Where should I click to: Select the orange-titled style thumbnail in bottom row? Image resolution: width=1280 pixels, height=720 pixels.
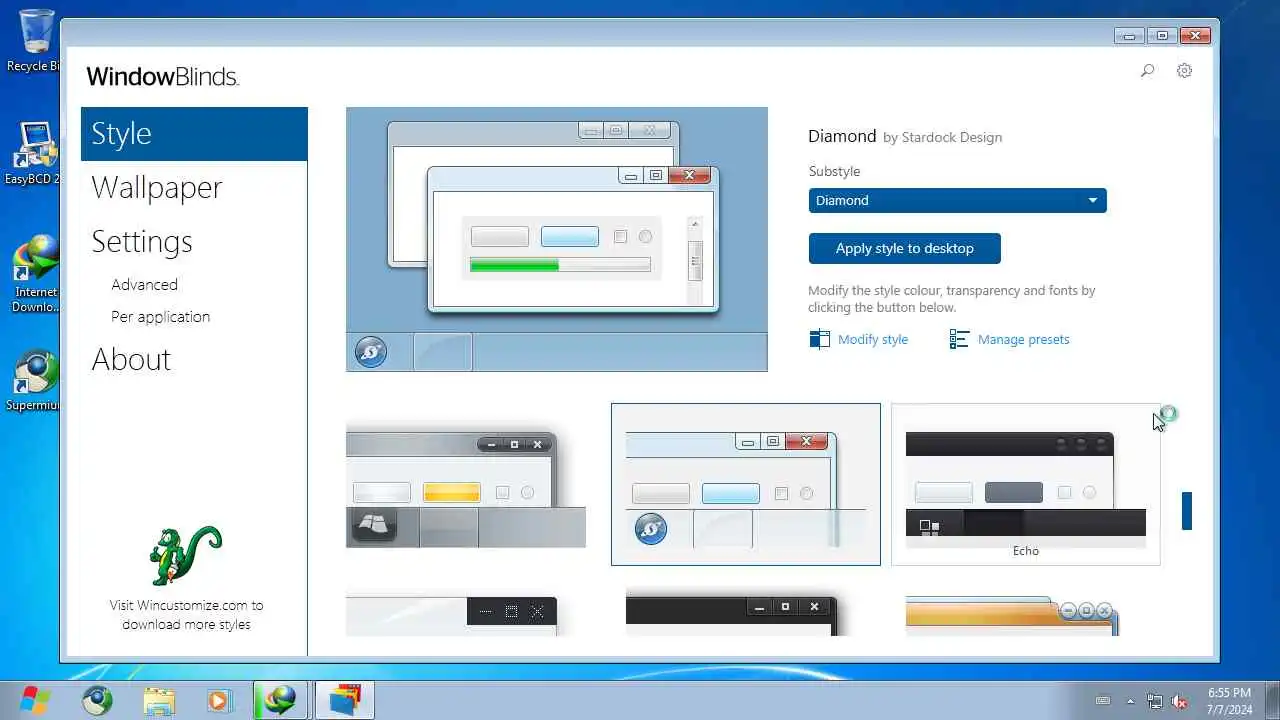(1012, 615)
